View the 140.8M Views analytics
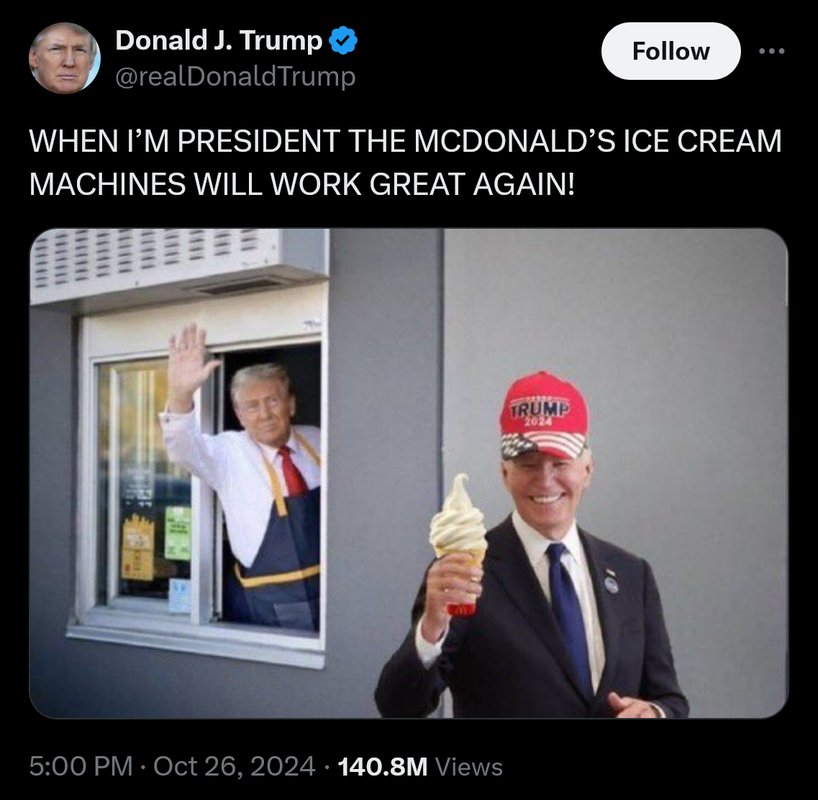The height and width of the screenshot is (800, 818). pos(420,767)
